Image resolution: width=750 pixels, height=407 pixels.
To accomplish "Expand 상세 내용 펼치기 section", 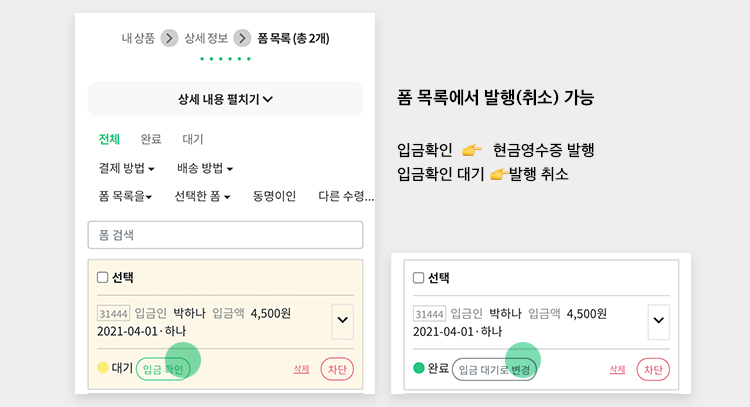I will 225,99.
